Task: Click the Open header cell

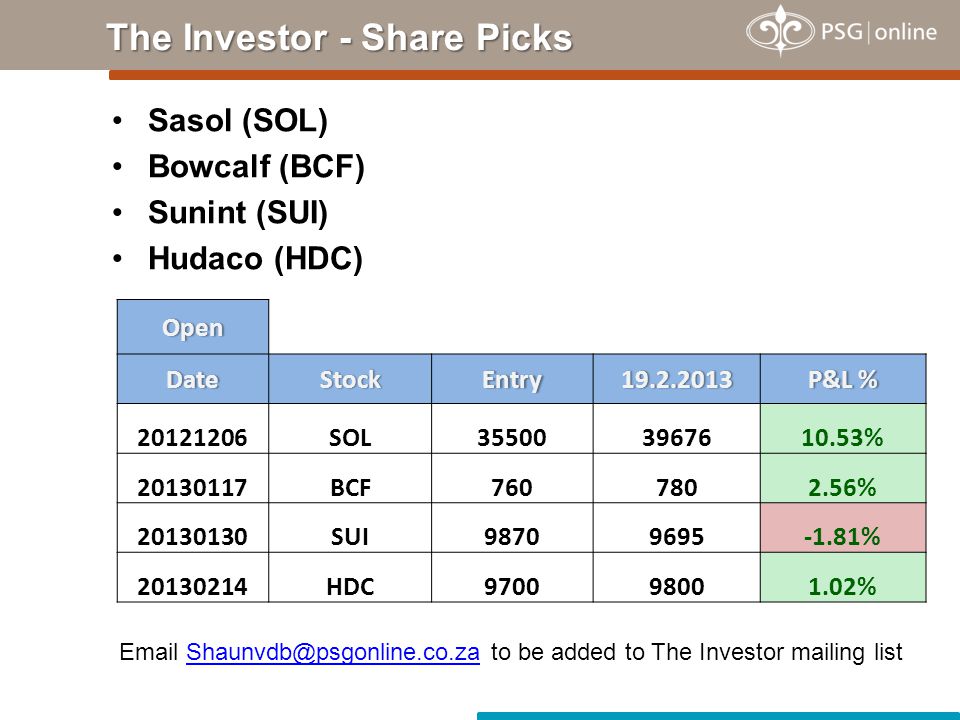Action: tap(193, 327)
